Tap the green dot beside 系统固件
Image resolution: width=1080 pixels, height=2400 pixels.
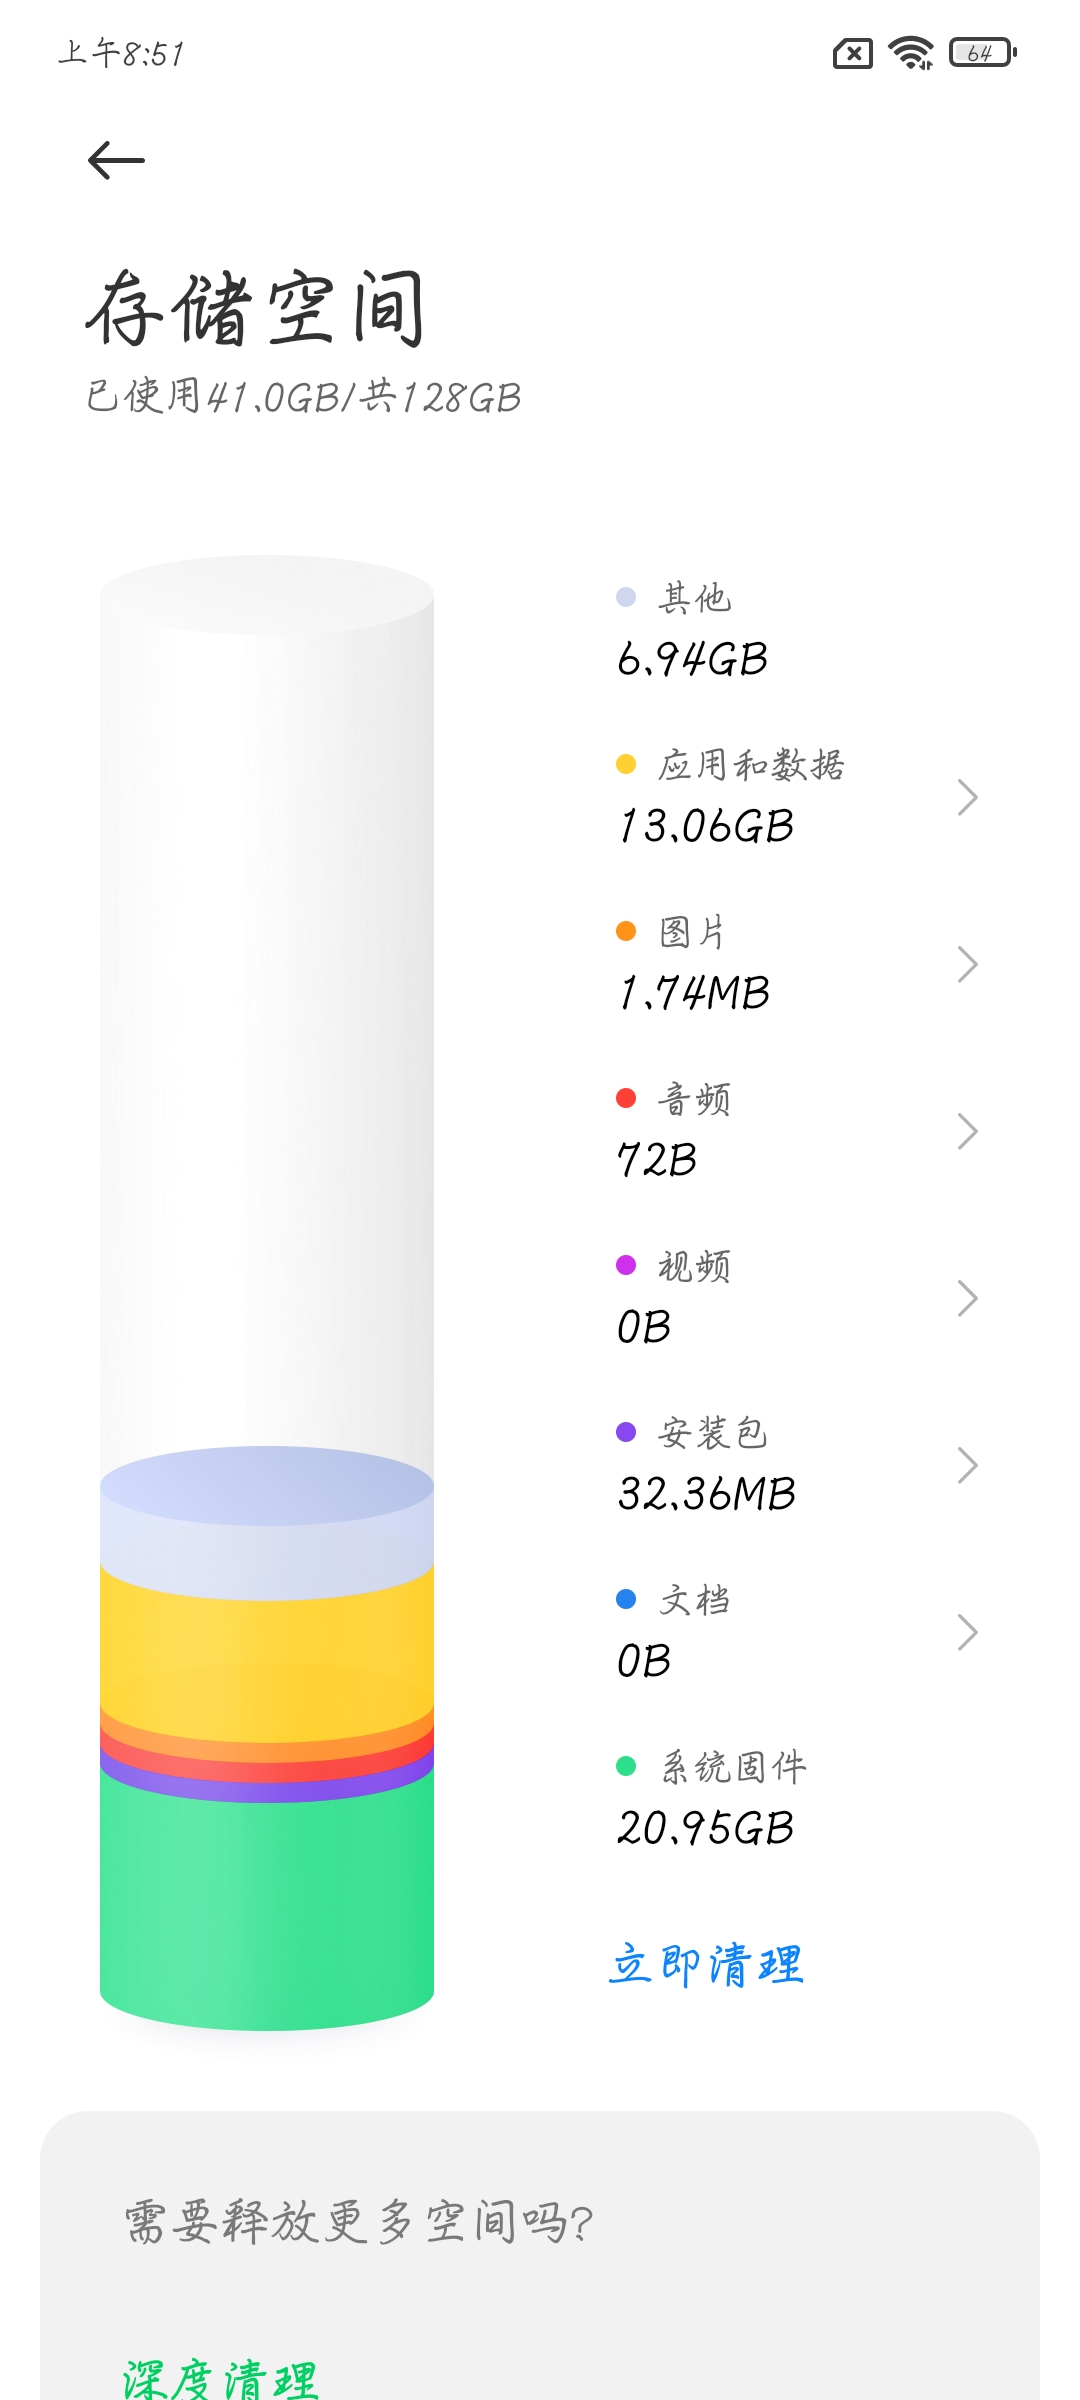(x=626, y=1767)
